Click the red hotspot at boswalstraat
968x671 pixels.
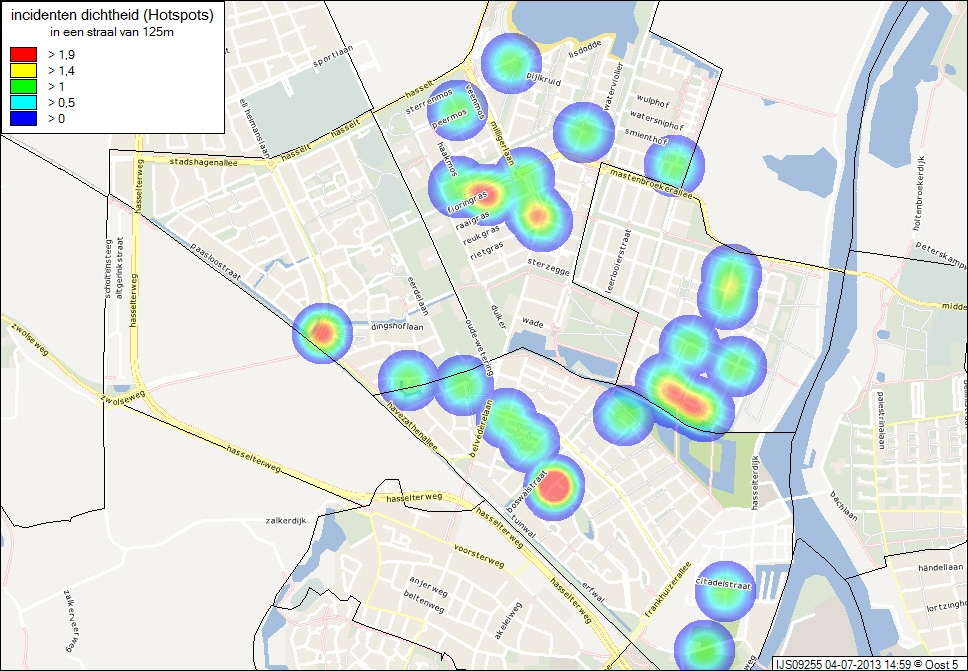click(x=555, y=487)
